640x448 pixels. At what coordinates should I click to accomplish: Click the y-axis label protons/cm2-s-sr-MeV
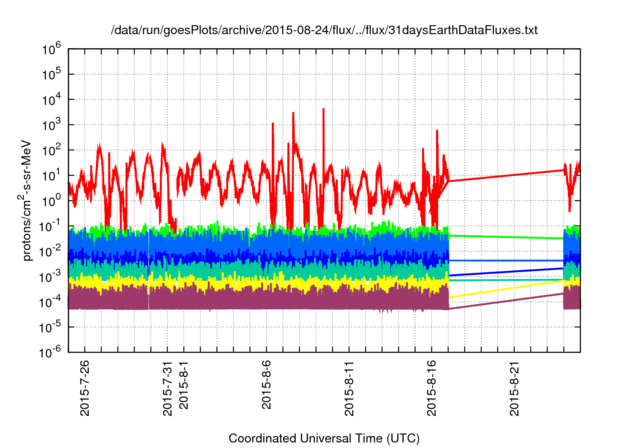coord(31,199)
